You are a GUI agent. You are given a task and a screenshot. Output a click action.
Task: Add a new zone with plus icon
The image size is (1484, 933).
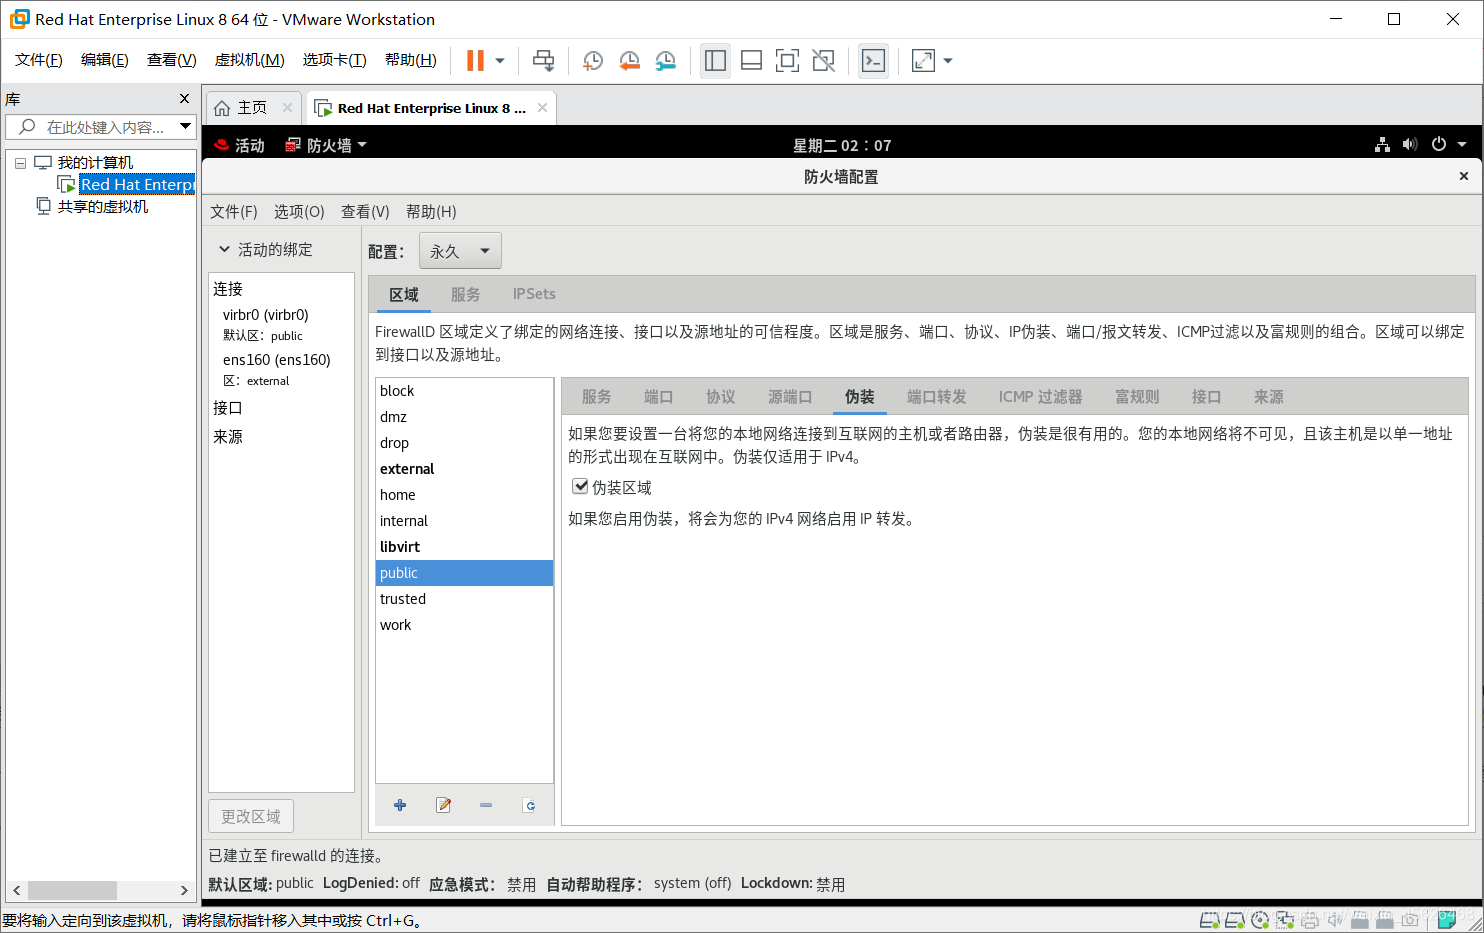pyautogui.click(x=400, y=805)
